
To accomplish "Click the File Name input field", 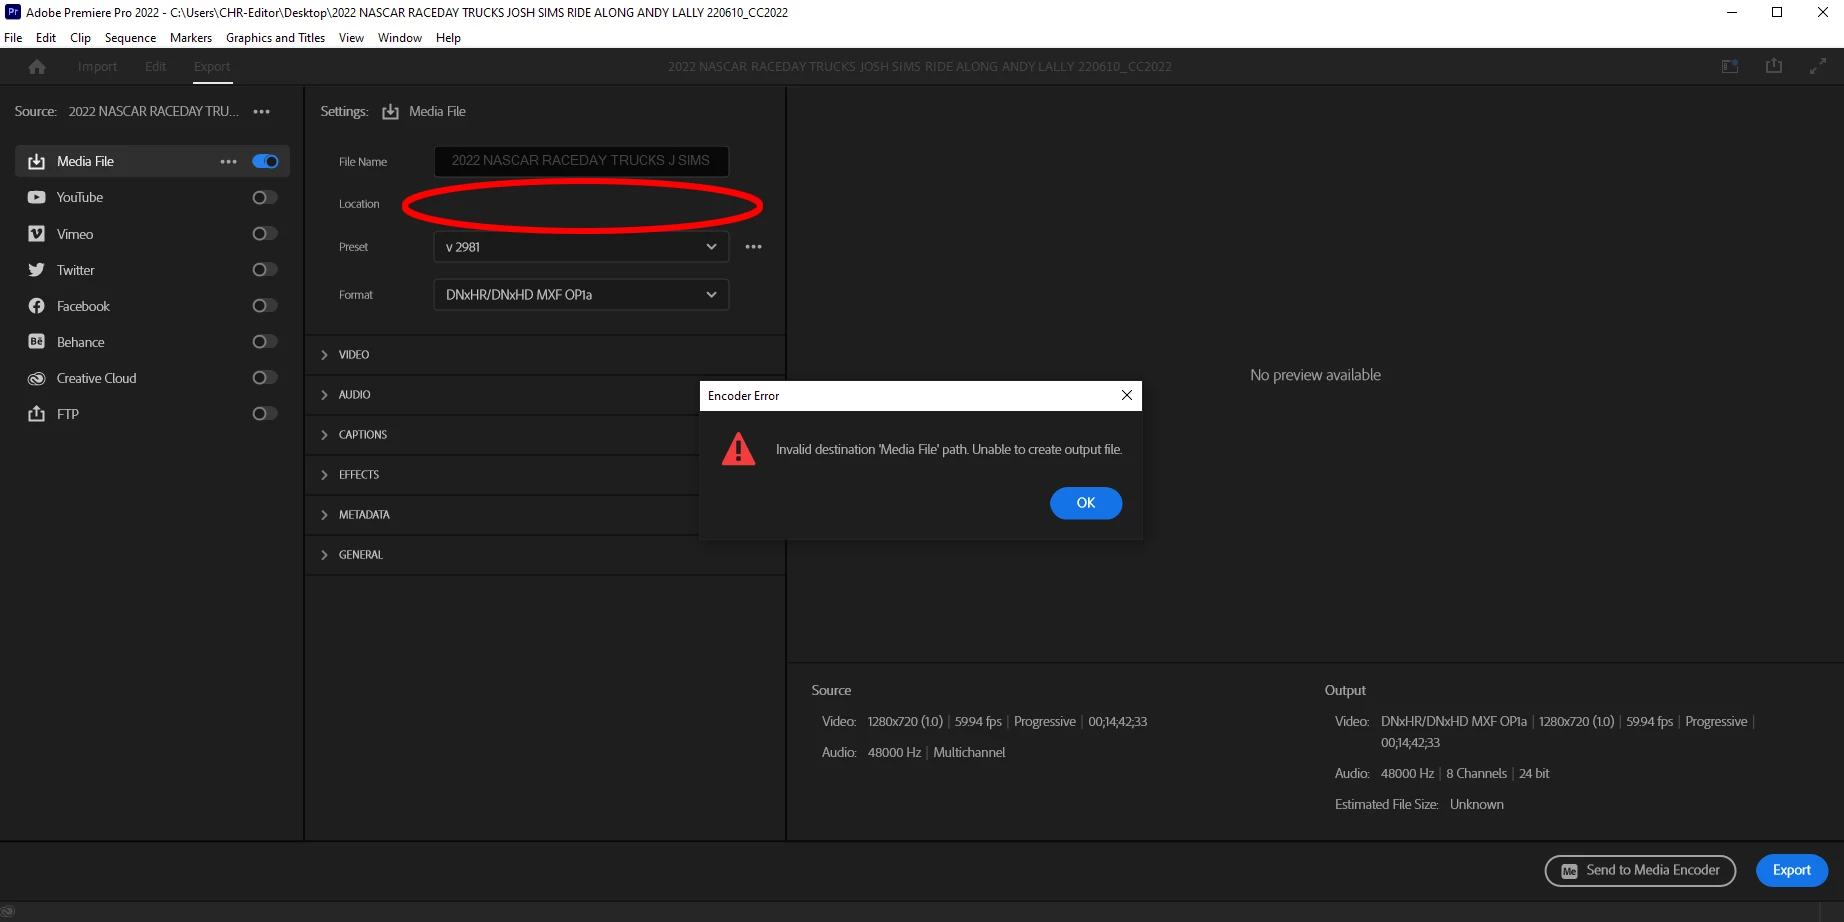I will tap(581, 161).
